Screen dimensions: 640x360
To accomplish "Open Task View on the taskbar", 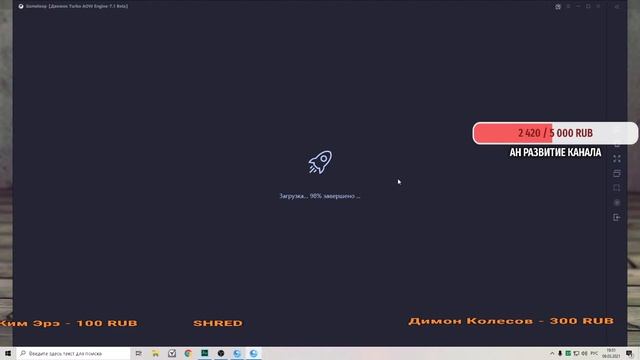I will (139, 353).
